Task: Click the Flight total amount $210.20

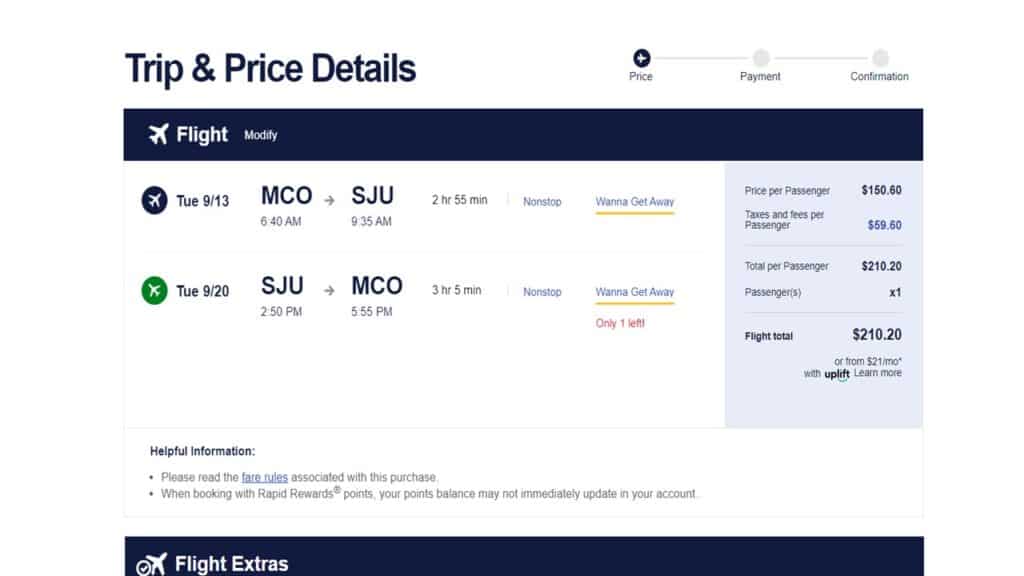Action: [876, 335]
